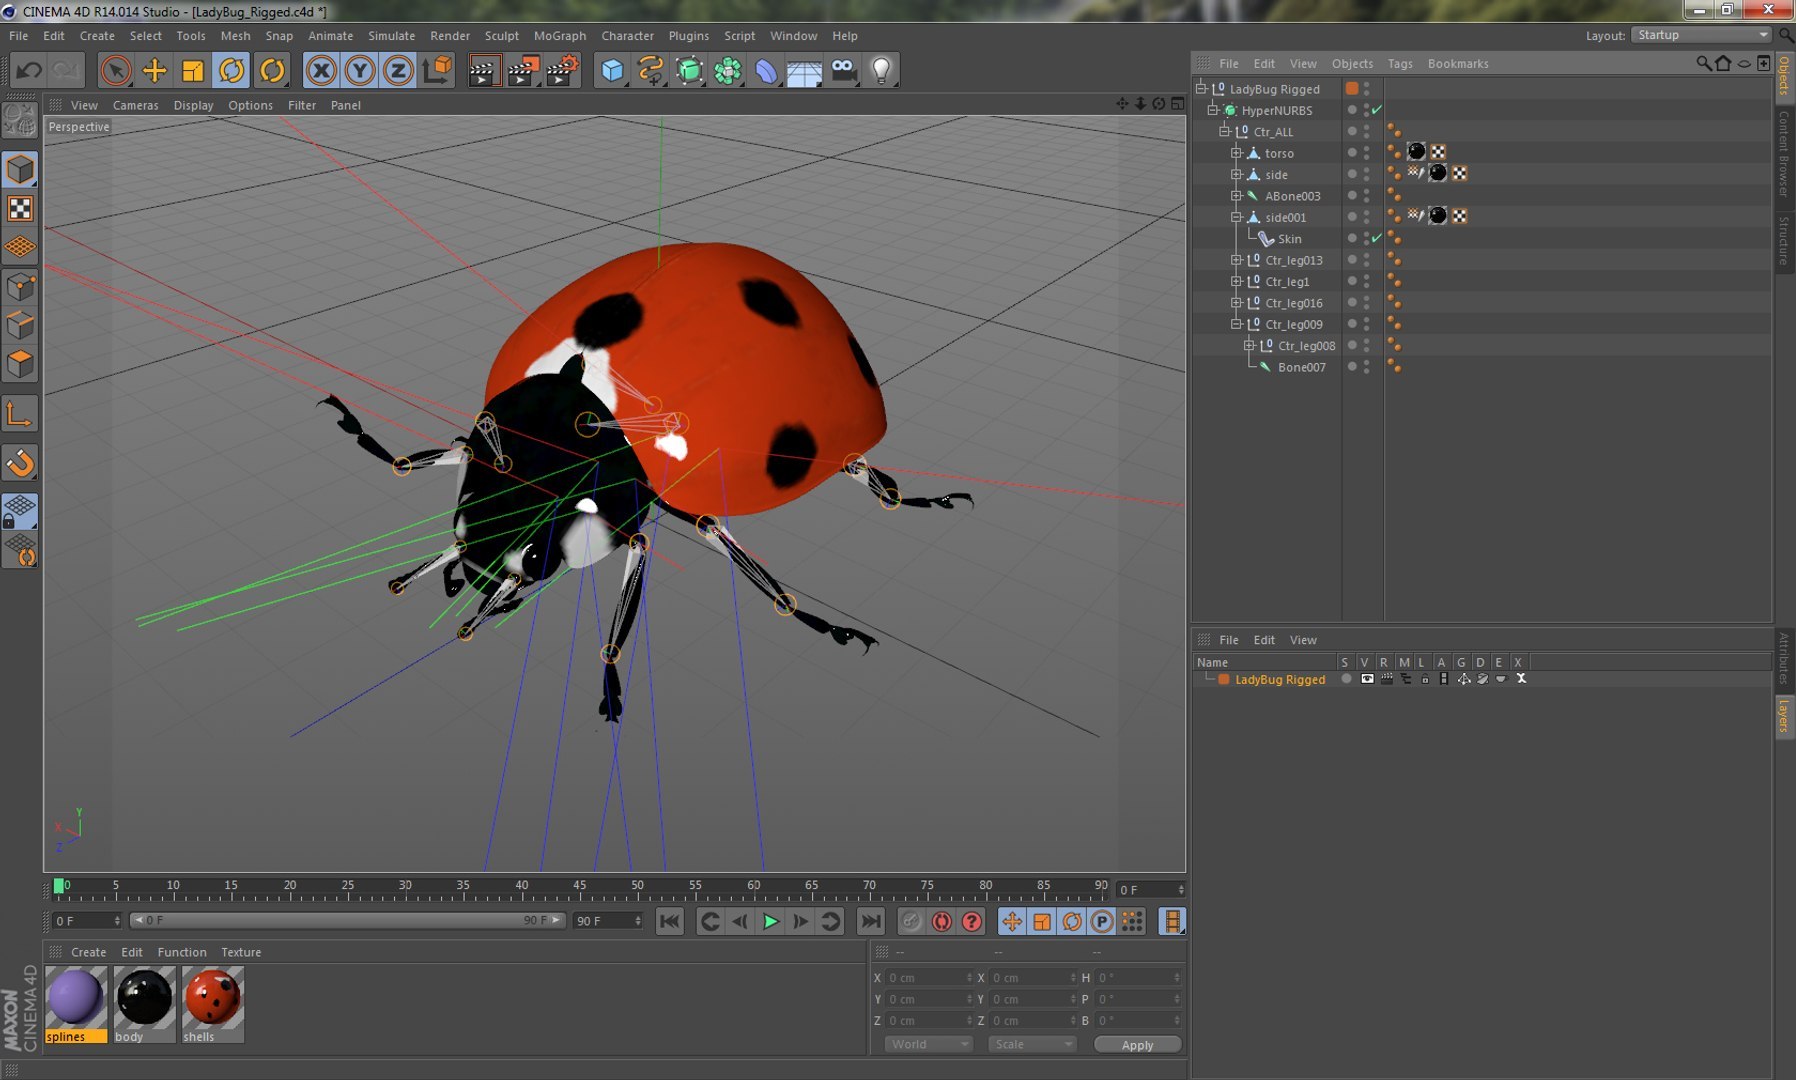Open the Simulate menu
The width and height of the screenshot is (1796, 1080).
[391, 35]
